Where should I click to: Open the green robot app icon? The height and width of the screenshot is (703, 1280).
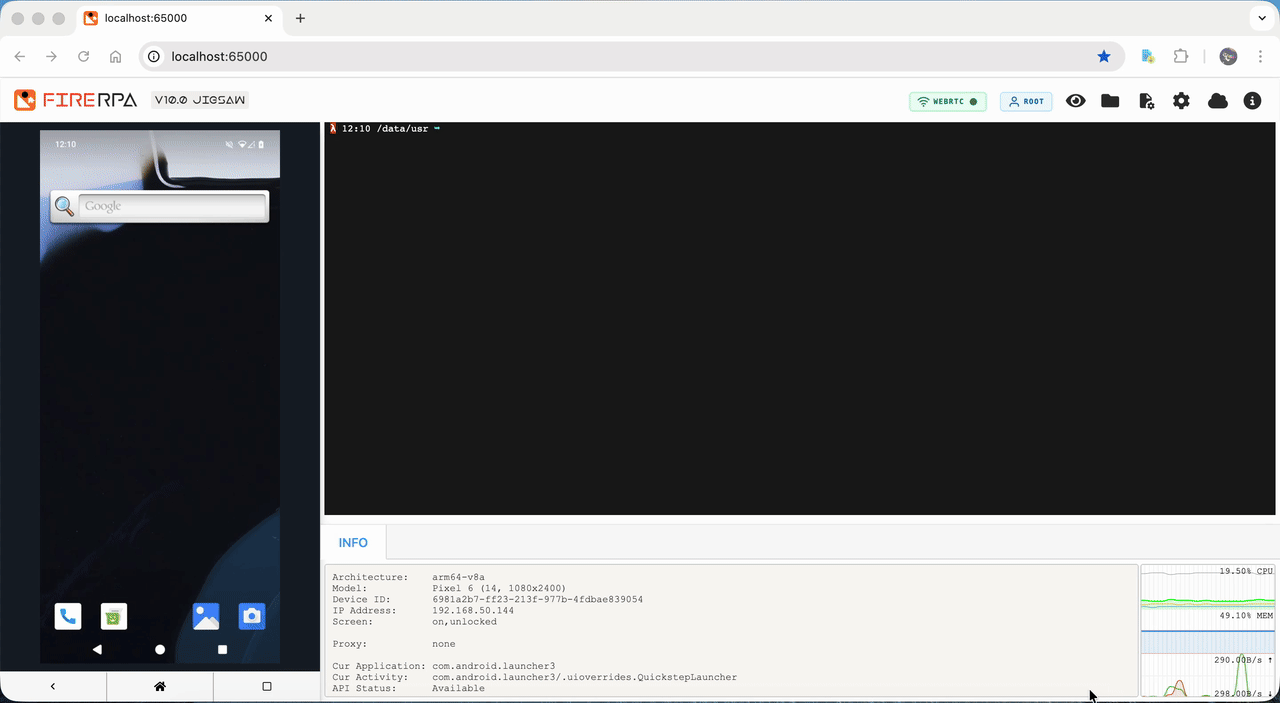pos(114,616)
